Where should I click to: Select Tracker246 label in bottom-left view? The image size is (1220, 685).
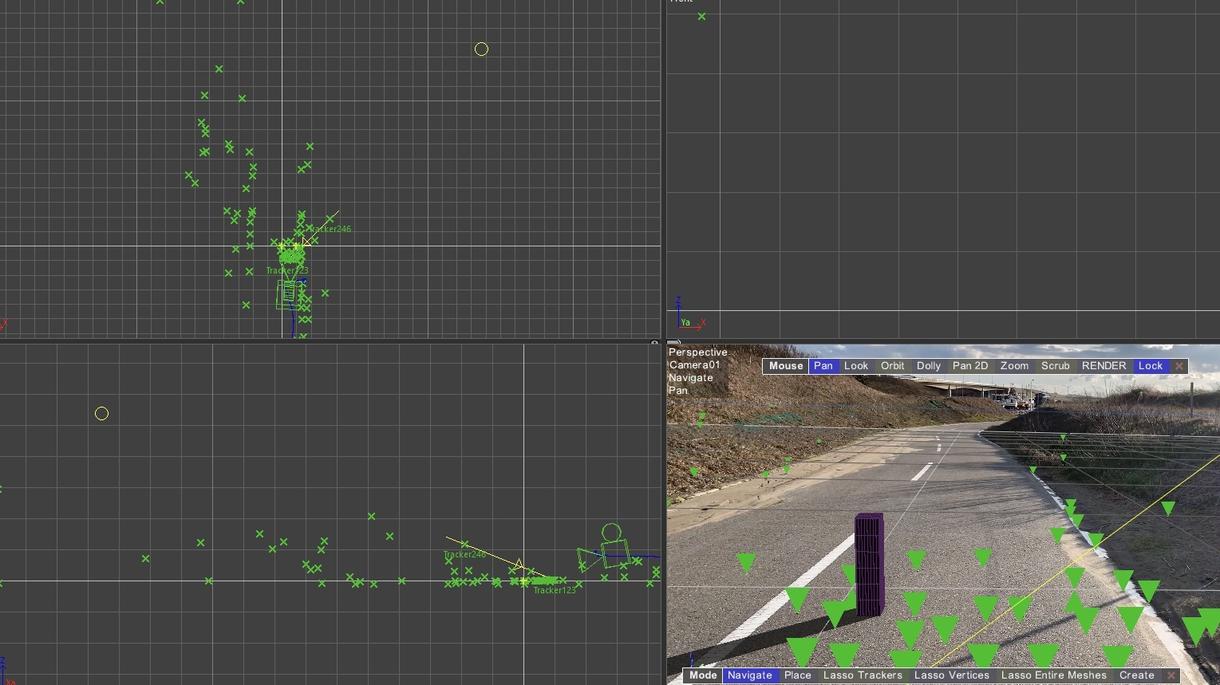(464, 554)
